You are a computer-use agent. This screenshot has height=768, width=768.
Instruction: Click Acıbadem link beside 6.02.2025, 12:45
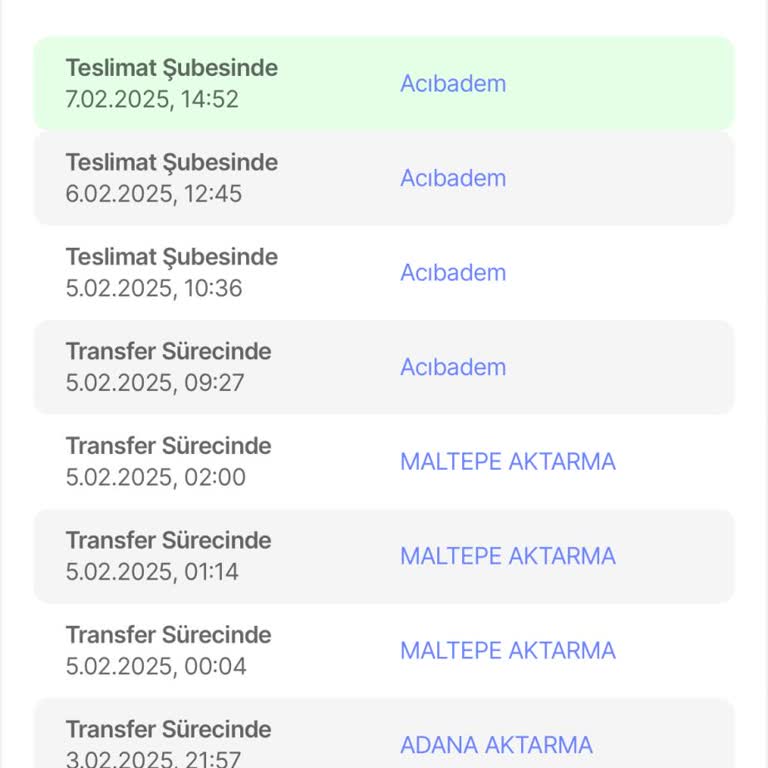pos(453,178)
